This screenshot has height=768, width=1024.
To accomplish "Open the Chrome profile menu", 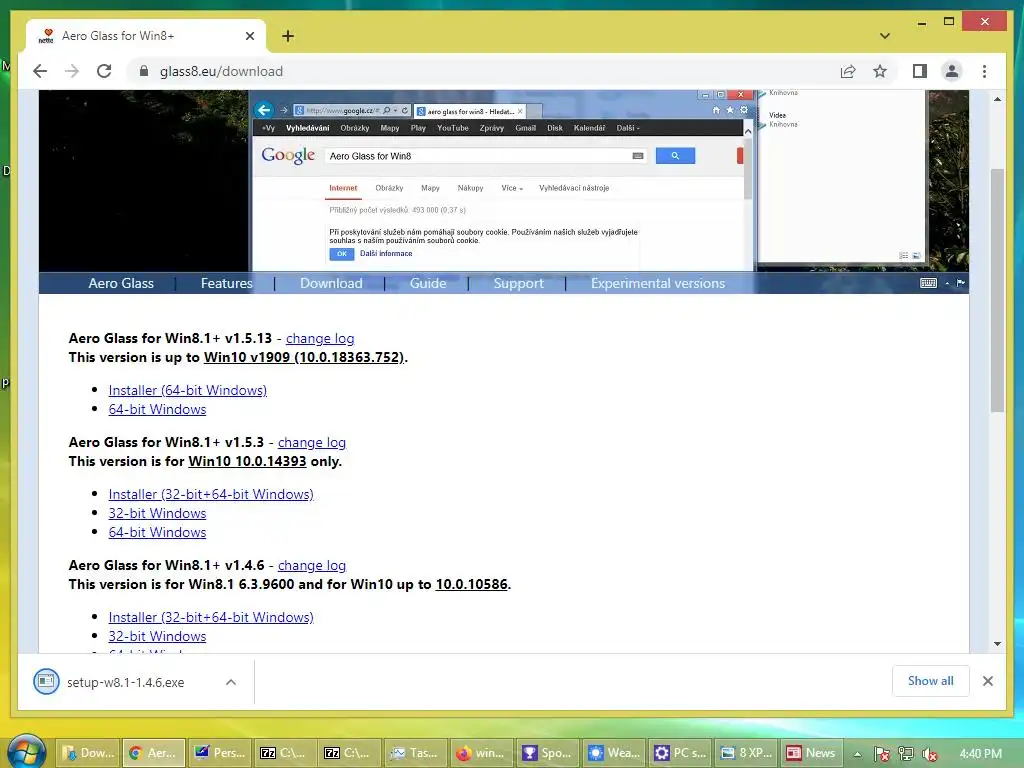I will [x=952, y=71].
